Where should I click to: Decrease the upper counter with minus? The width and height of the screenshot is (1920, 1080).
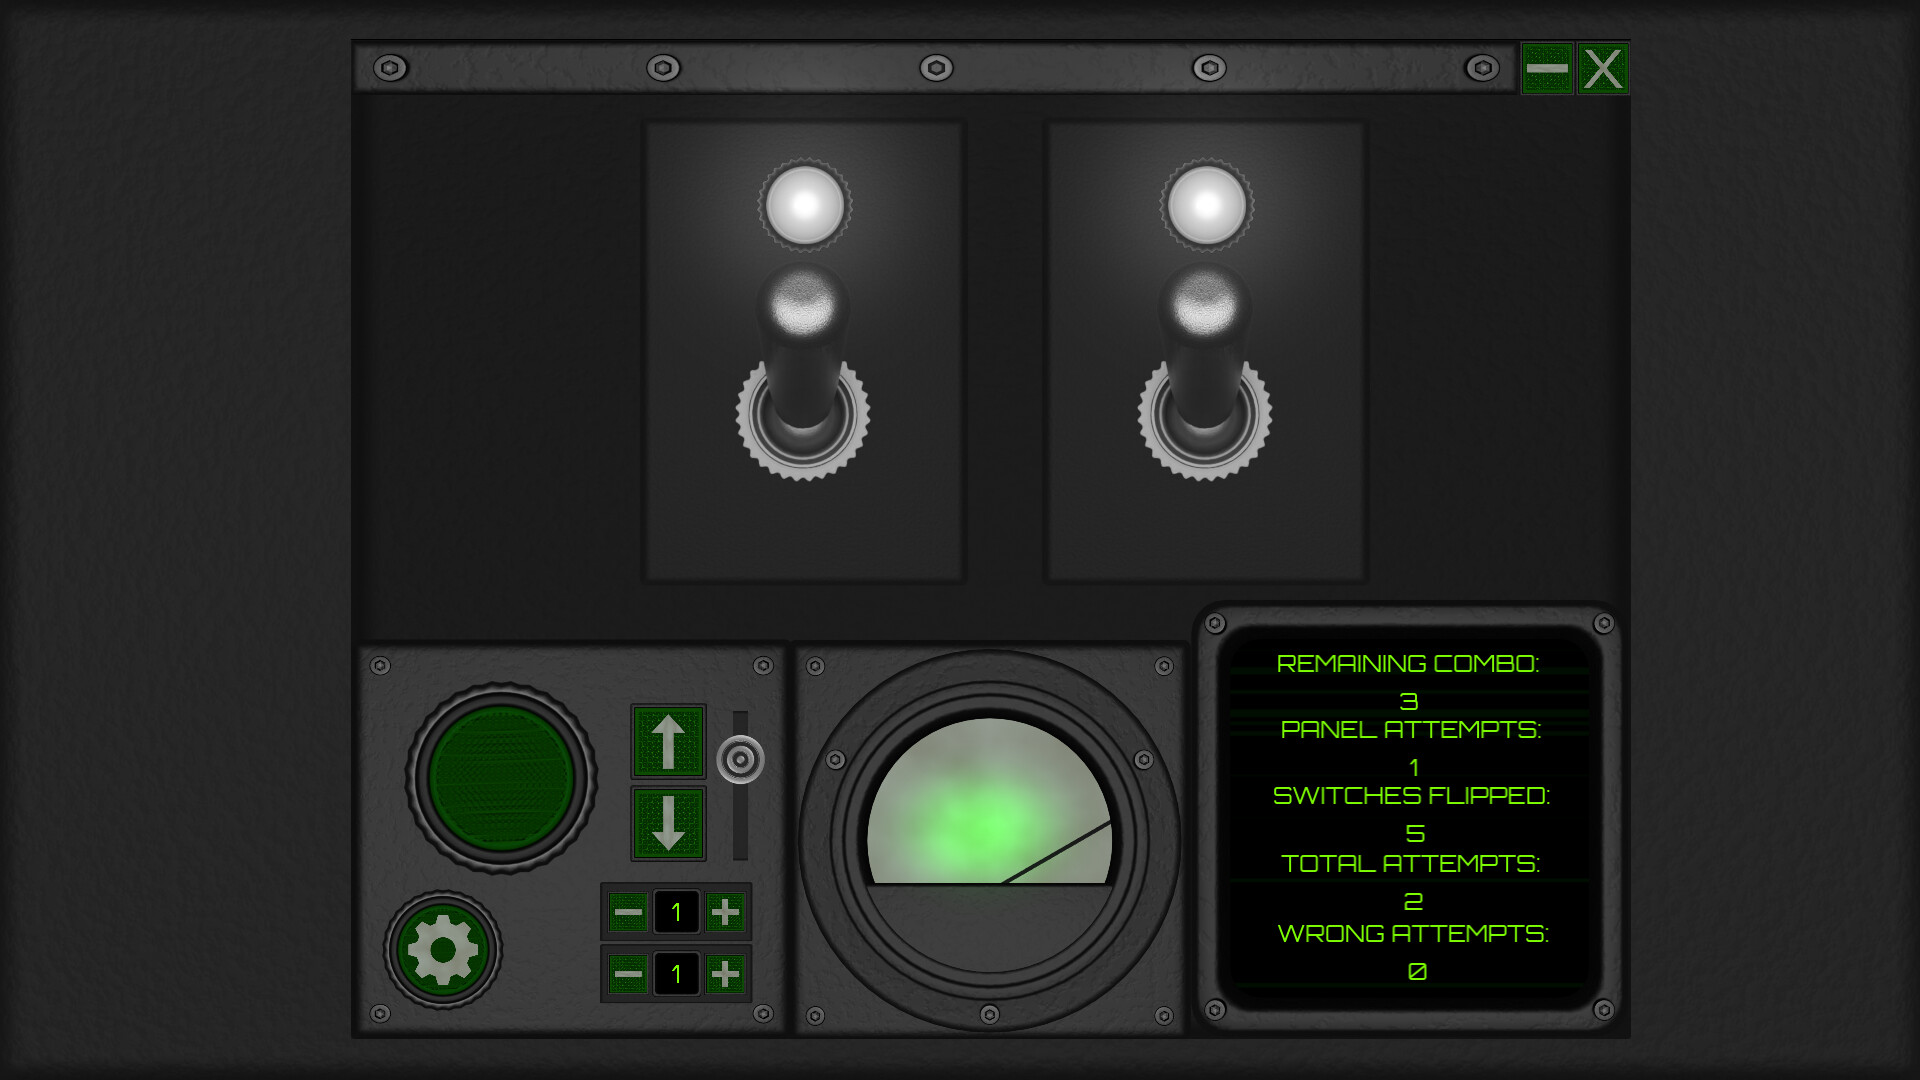628,912
